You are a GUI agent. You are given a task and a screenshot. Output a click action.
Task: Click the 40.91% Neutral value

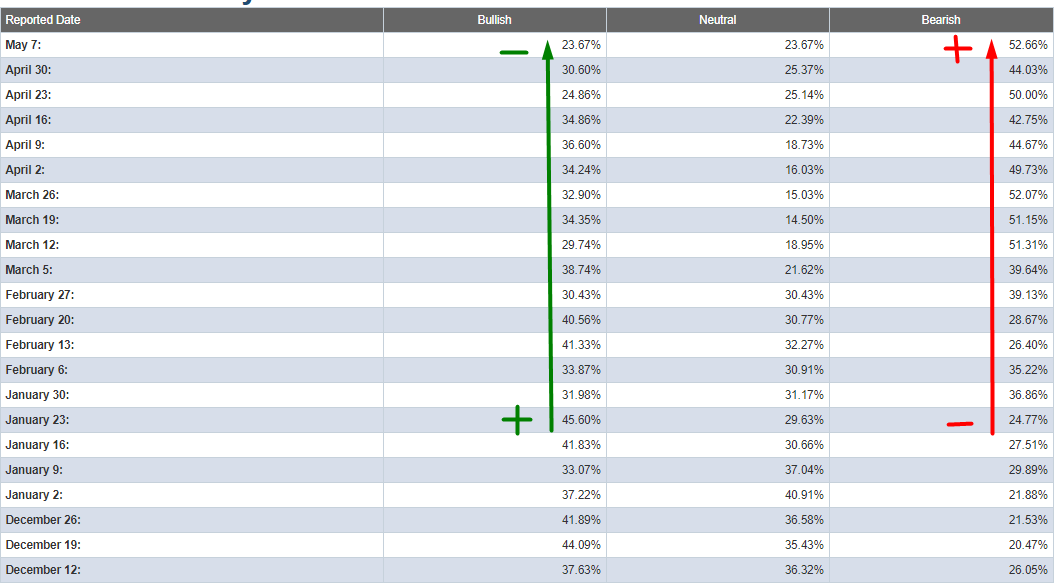pos(804,495)
